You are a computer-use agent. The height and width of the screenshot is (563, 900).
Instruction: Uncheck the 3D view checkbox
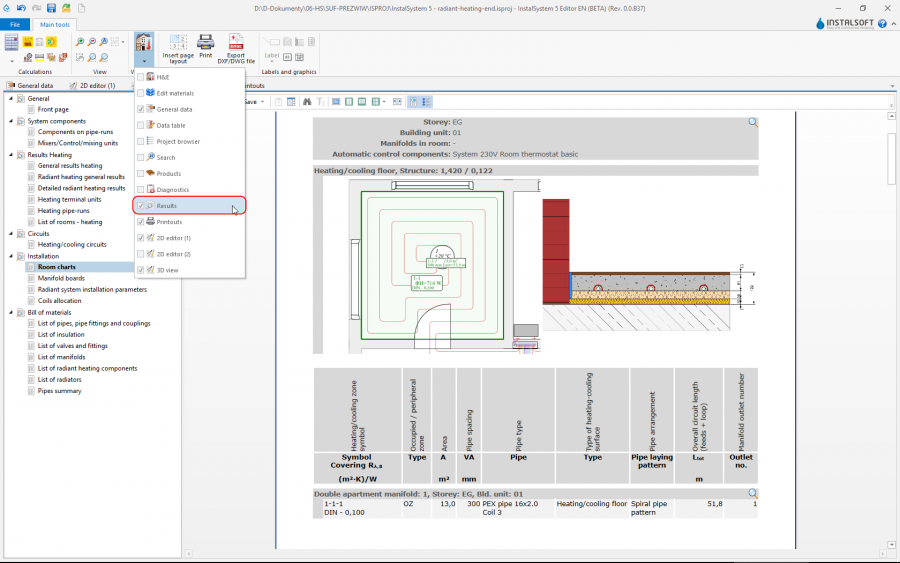click(x=141, y=270)
